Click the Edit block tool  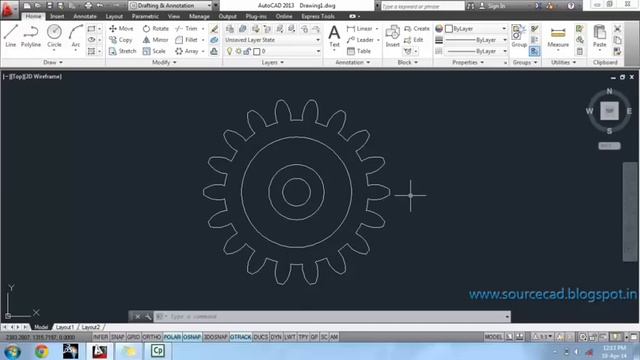[413, 40]
